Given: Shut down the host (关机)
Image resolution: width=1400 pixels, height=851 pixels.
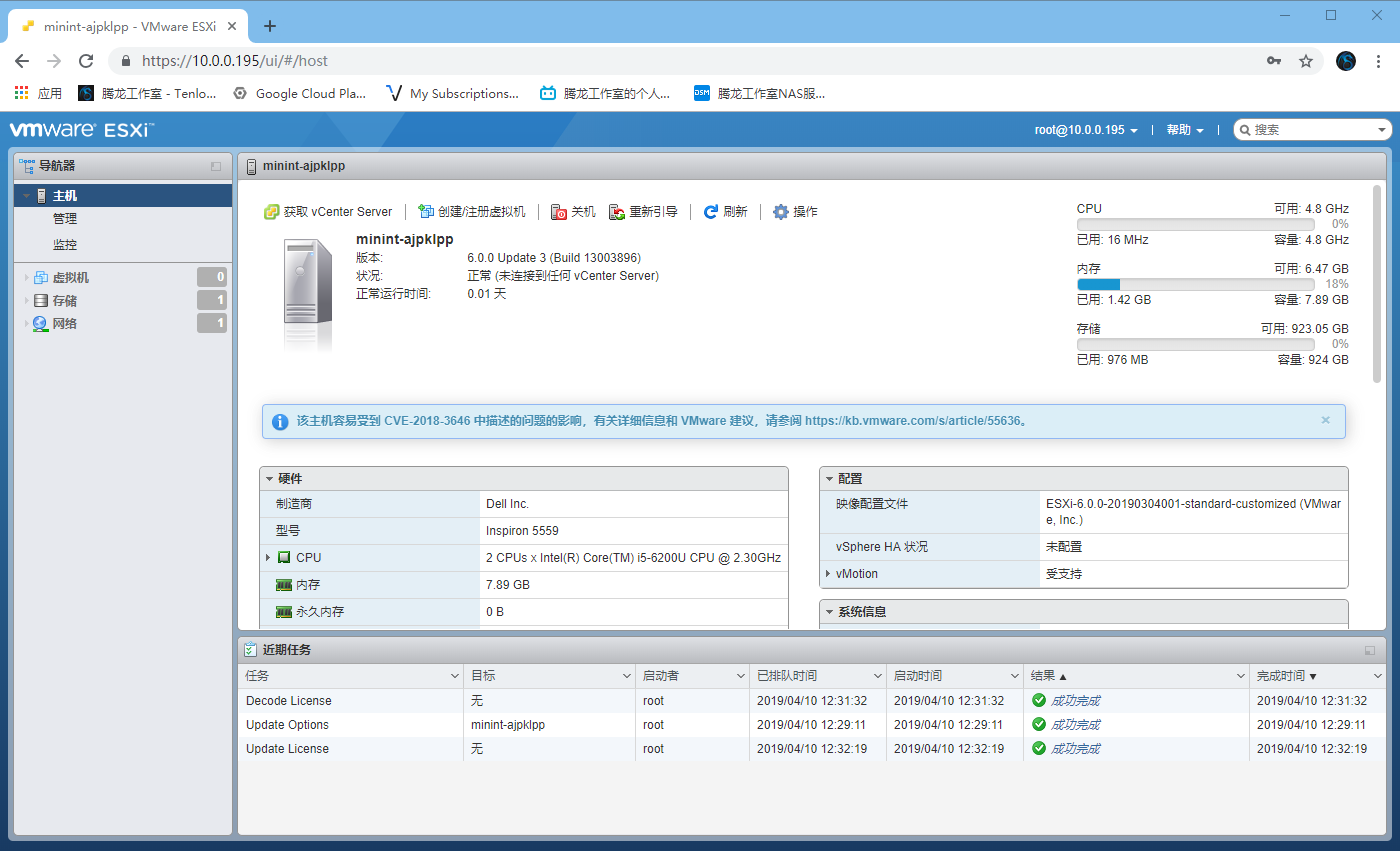Looking at the screenshot, I should pos(573,212).
